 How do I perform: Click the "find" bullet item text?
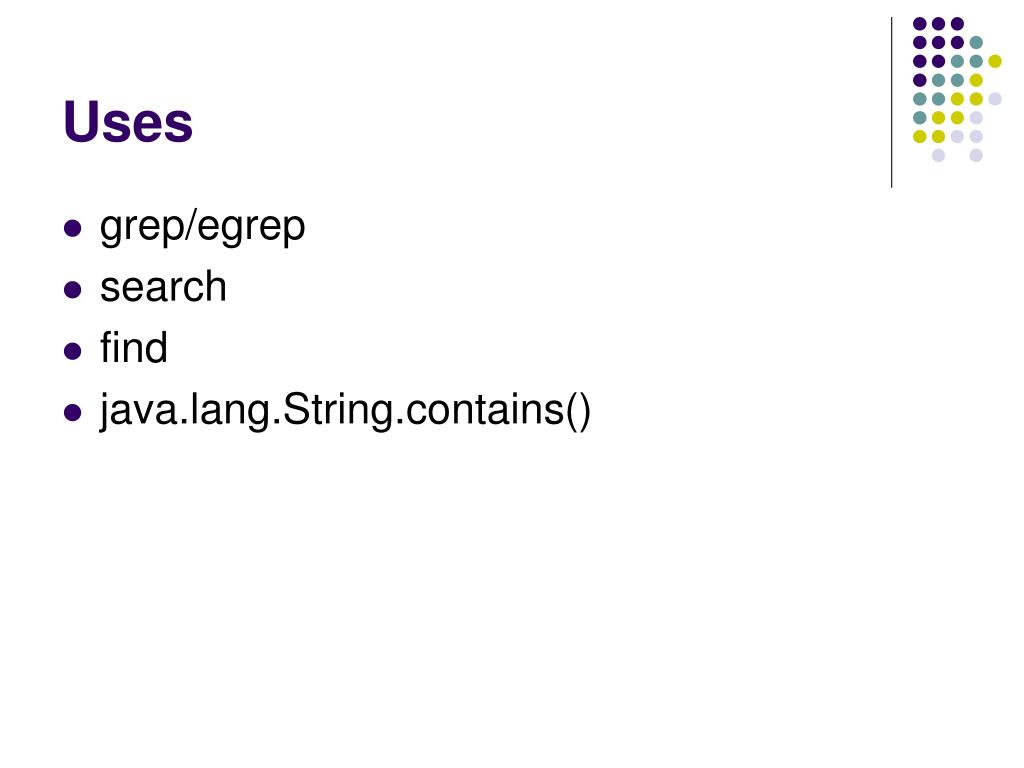(x=134, y=347)
